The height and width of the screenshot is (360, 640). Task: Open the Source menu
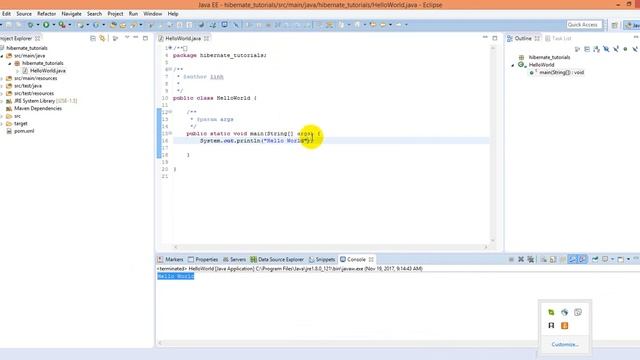[24, 13]
